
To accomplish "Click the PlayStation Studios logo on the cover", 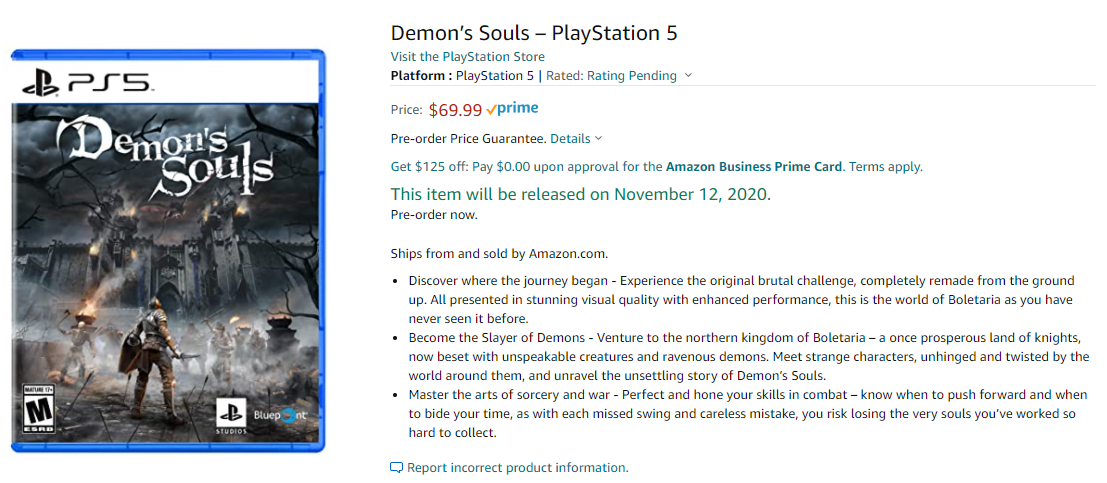I will pos(228,413).
